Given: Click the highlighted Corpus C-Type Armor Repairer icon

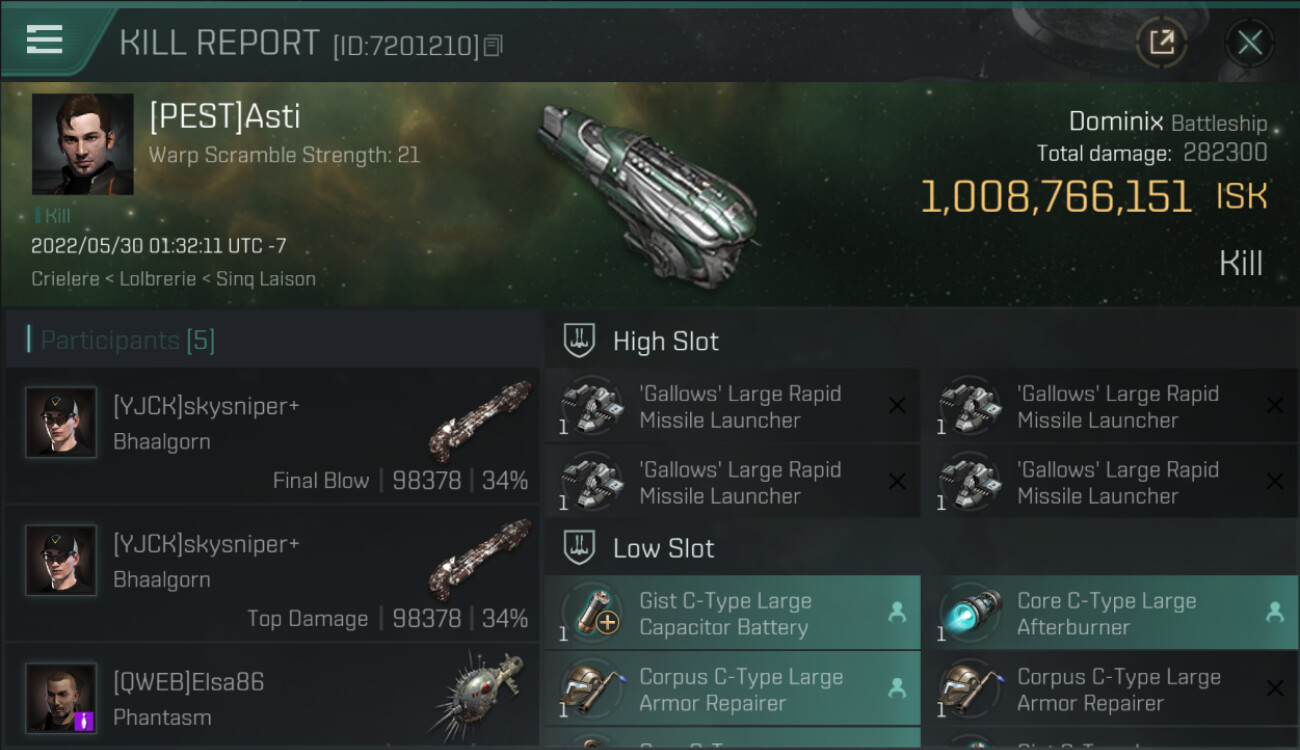Looking at the screenshot, I should (x=591, y=689).
